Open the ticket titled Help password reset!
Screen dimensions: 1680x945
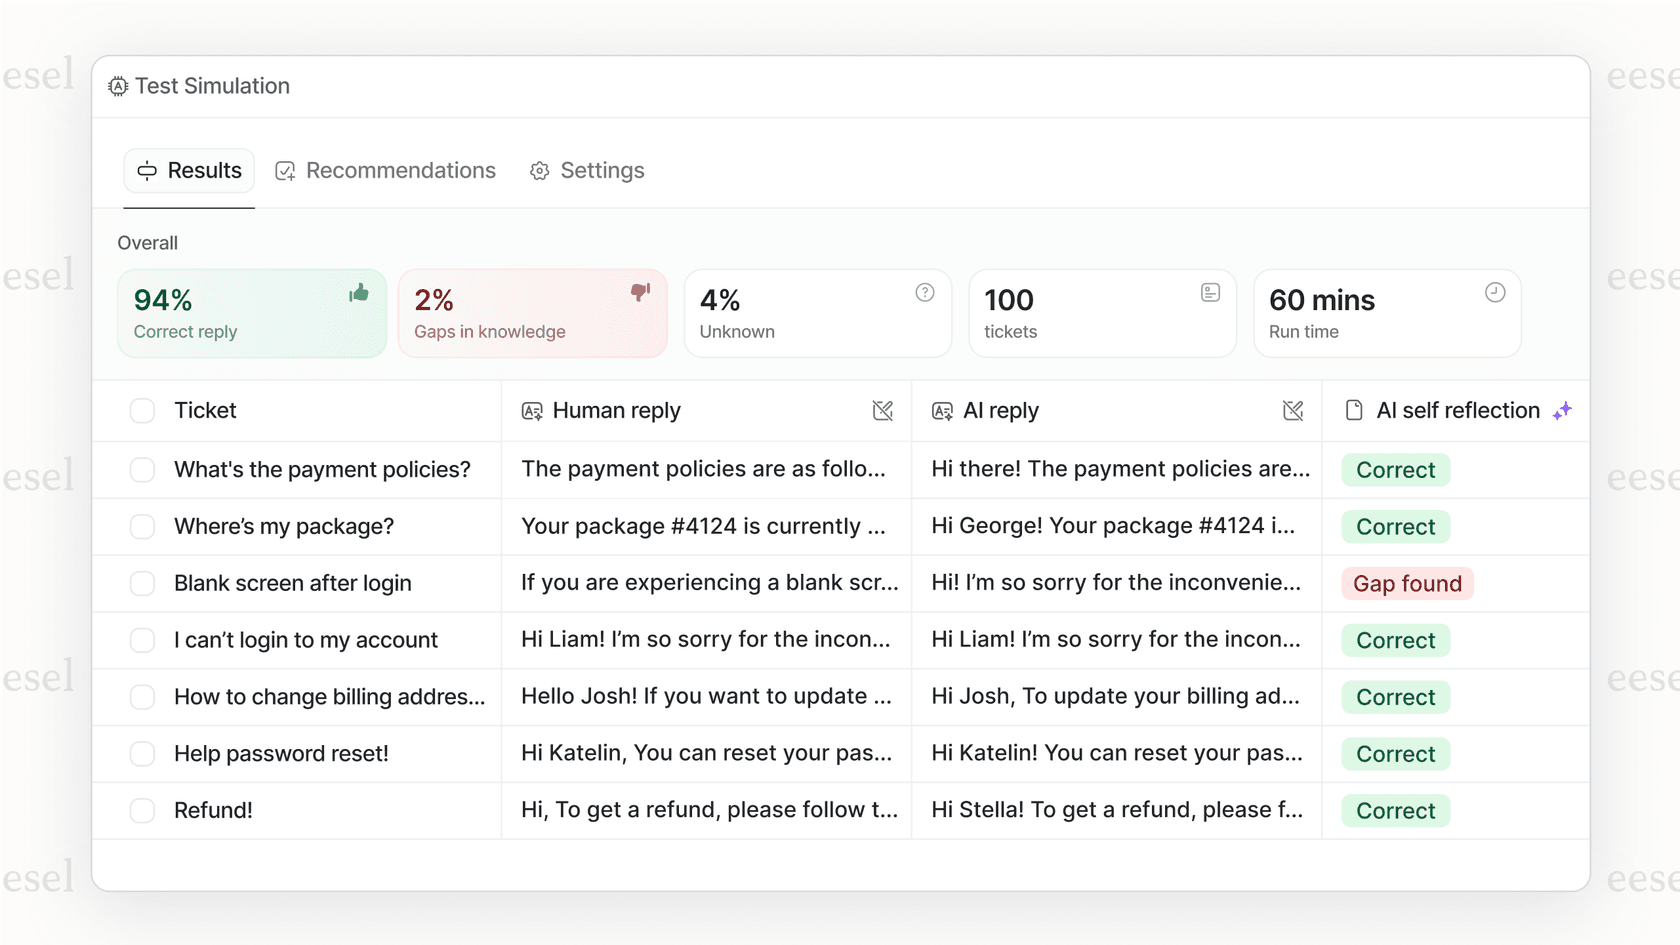281,753
